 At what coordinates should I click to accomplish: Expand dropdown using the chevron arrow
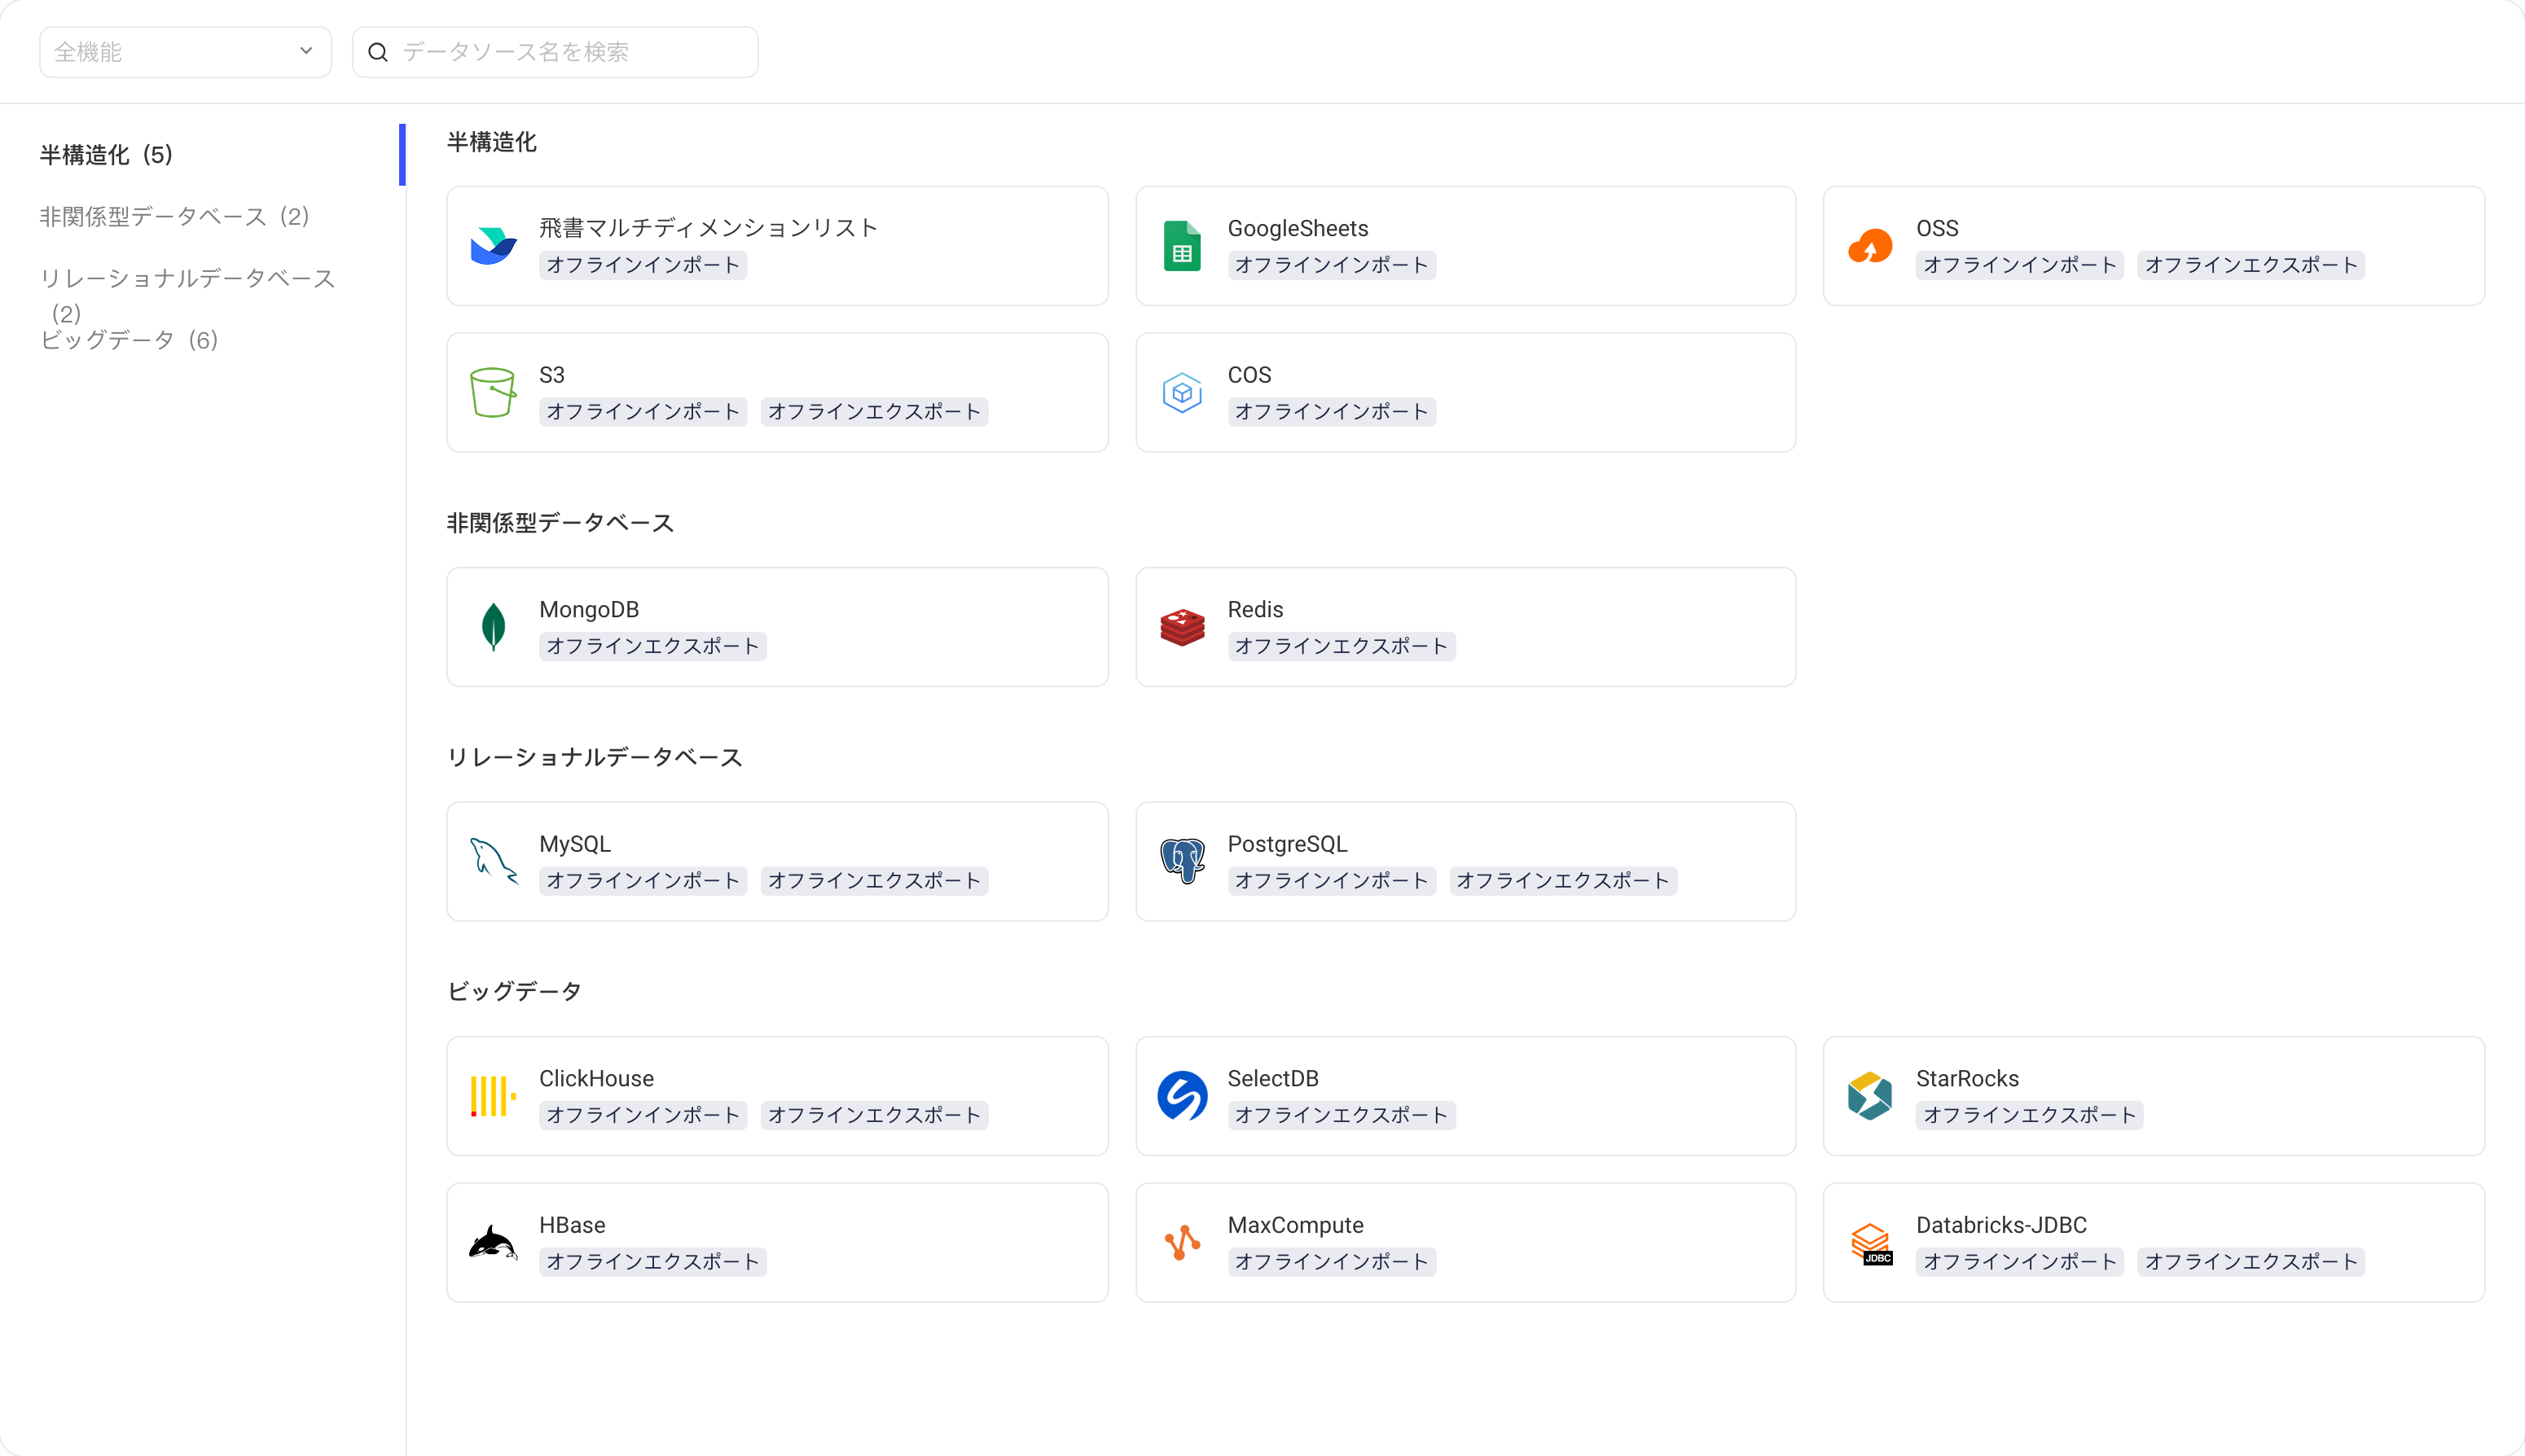tap(306, 51)
